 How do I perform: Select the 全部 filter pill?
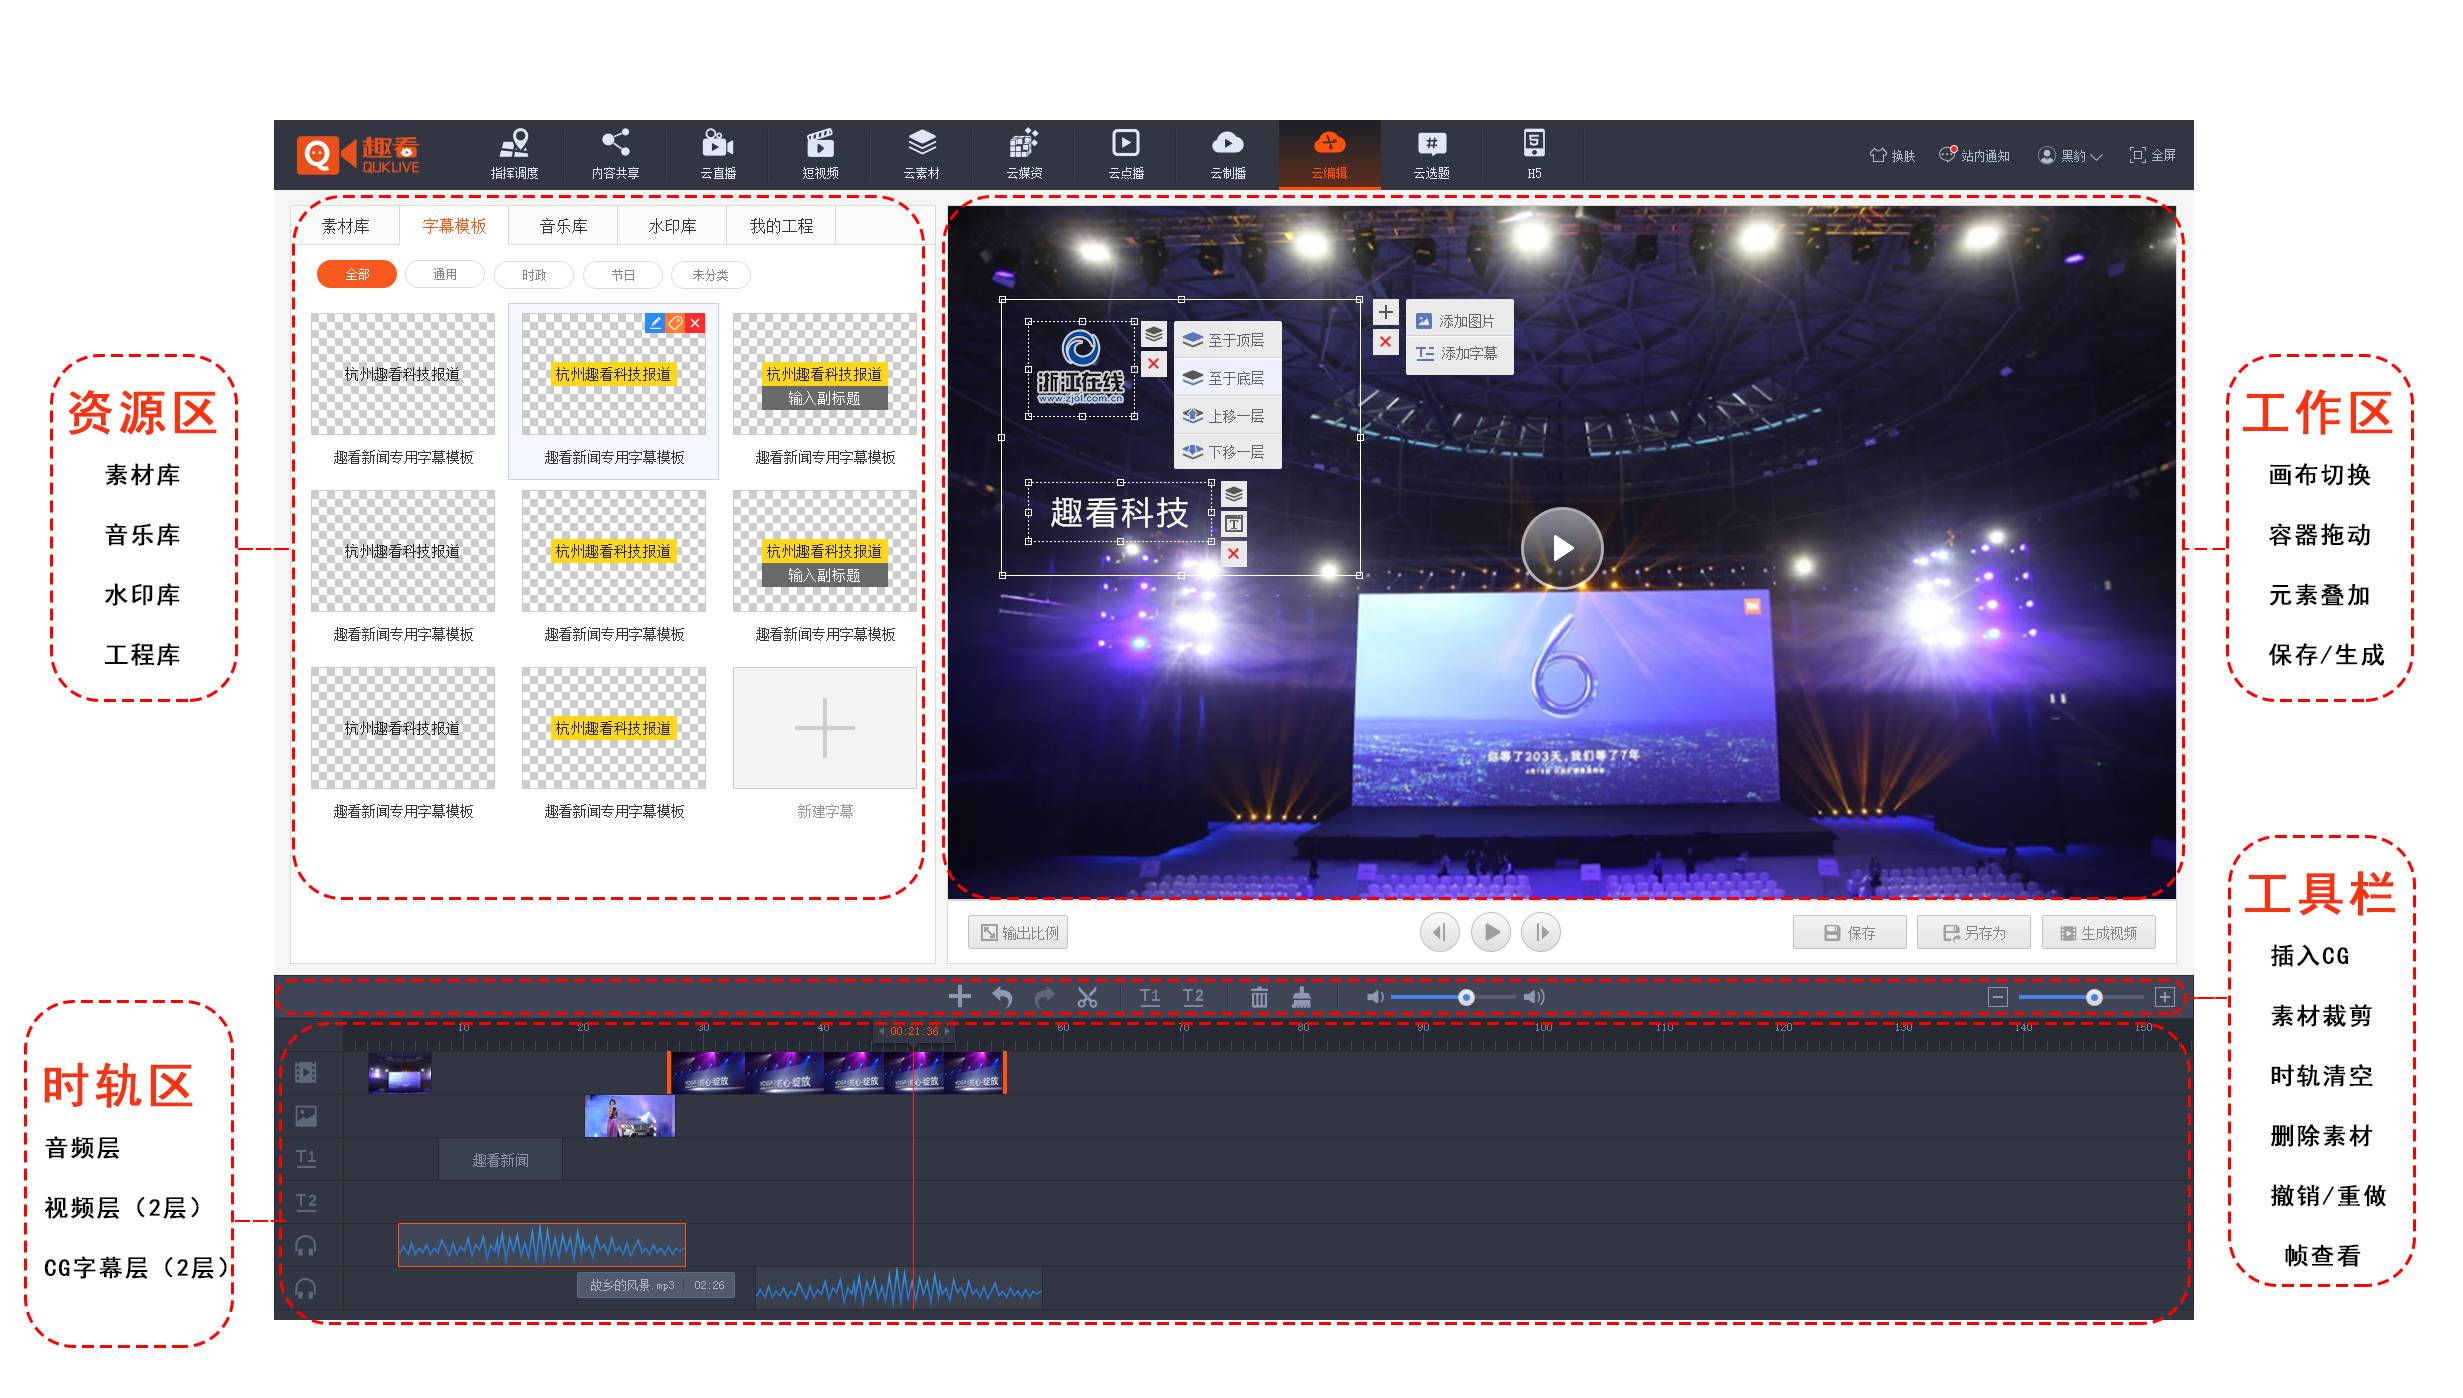coord(357,275)
